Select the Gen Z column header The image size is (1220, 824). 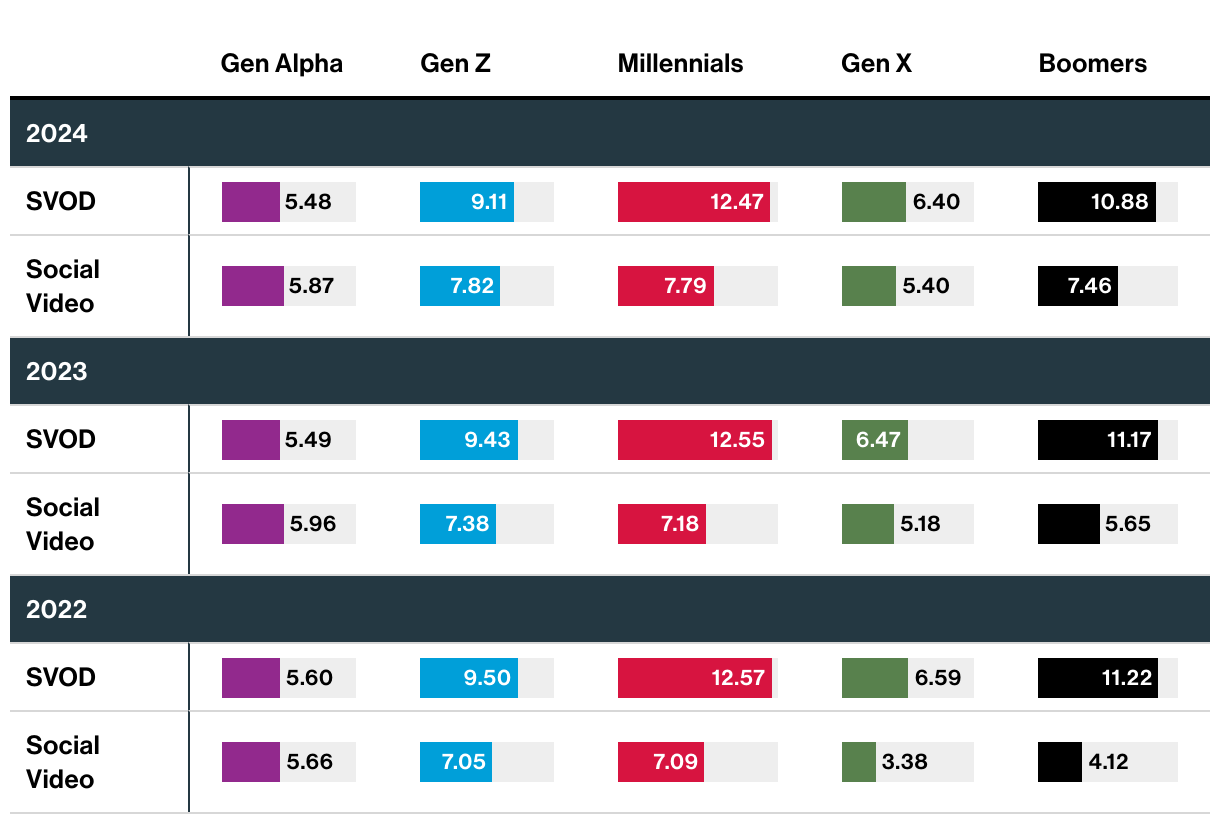(x=455, y=64)
